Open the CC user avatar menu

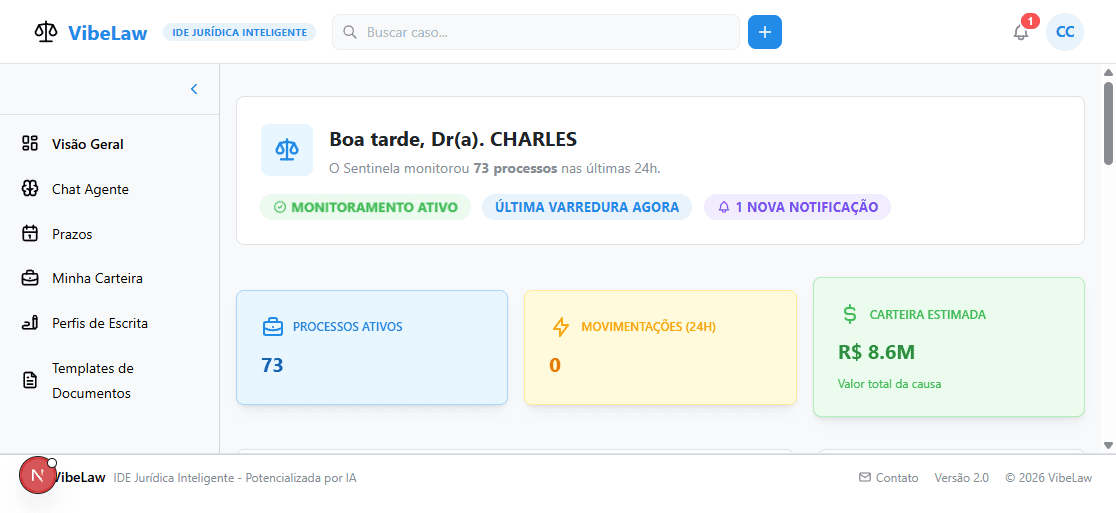click(1065, 32)
